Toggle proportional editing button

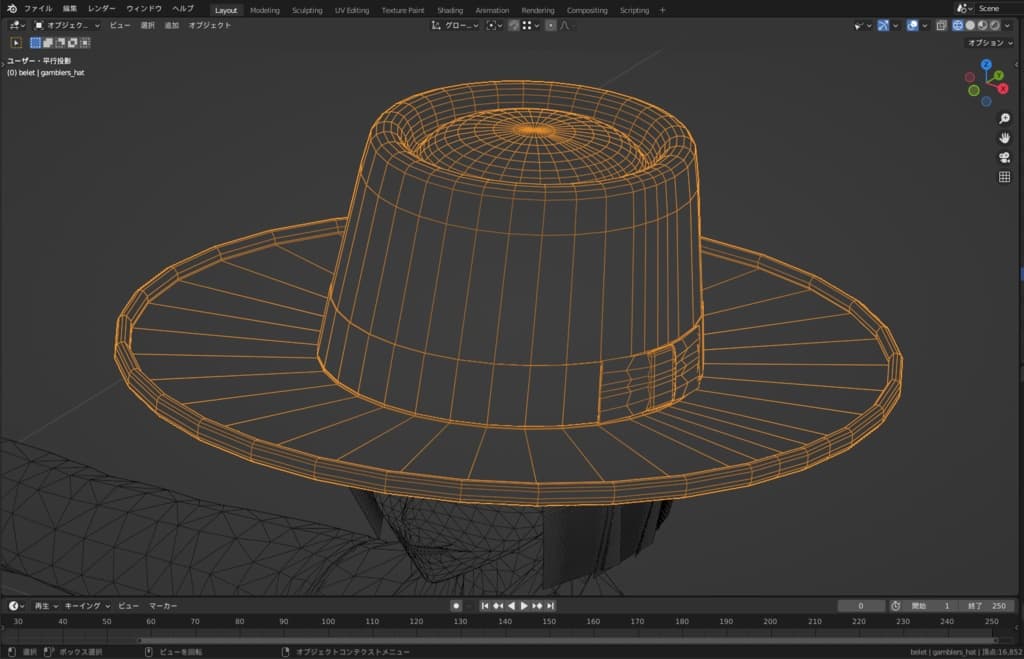(551, 25)
